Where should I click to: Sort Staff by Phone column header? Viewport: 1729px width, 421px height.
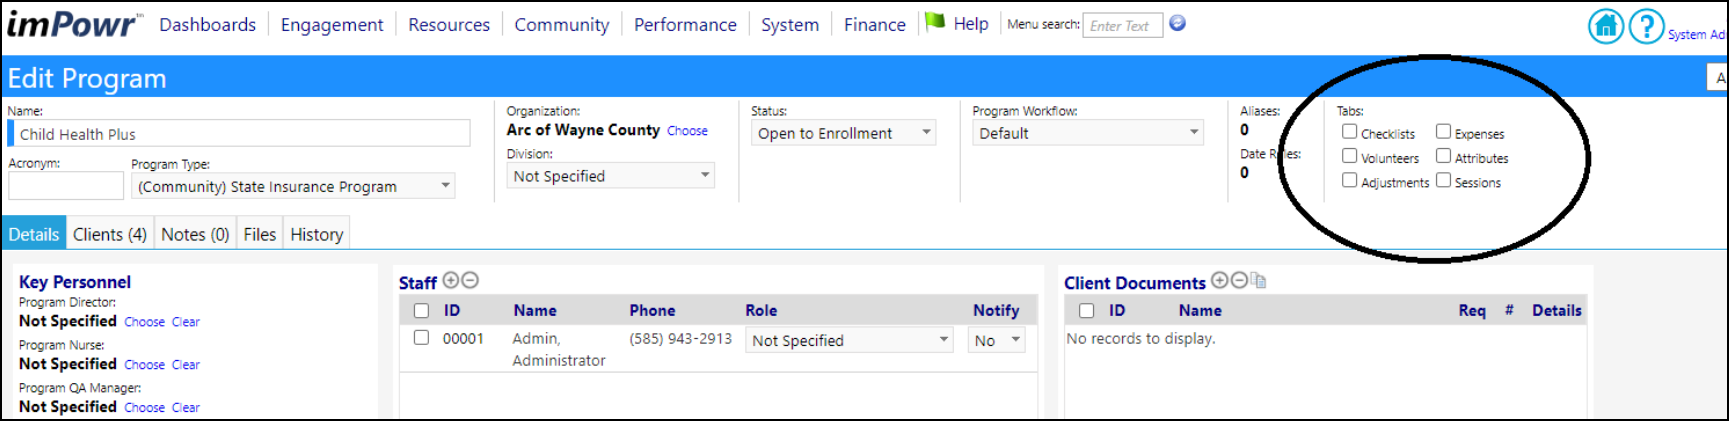[652, 311]
